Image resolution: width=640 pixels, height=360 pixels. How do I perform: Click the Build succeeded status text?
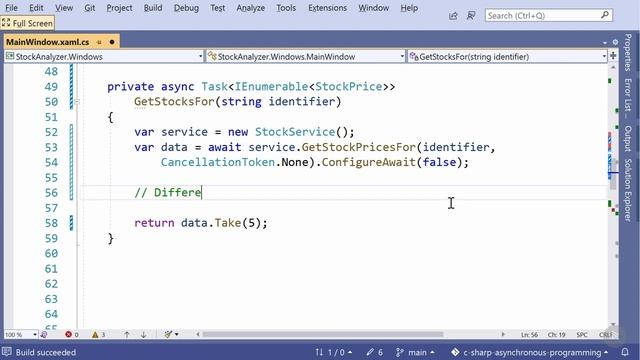pos(46,352)
